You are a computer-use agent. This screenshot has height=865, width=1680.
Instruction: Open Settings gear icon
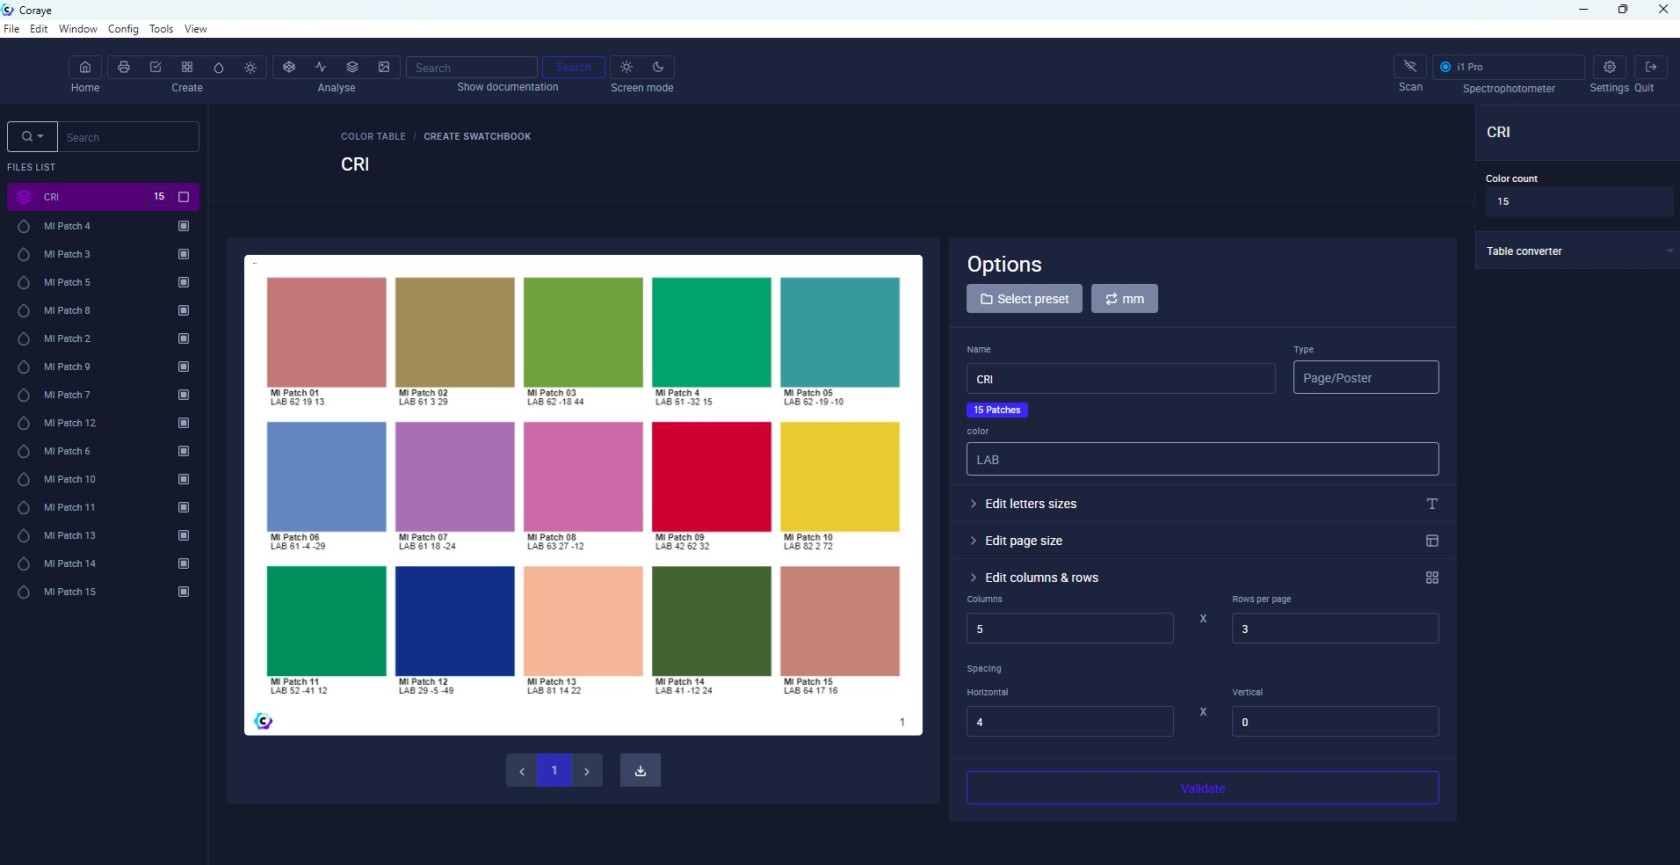[x=1609, y=67]
